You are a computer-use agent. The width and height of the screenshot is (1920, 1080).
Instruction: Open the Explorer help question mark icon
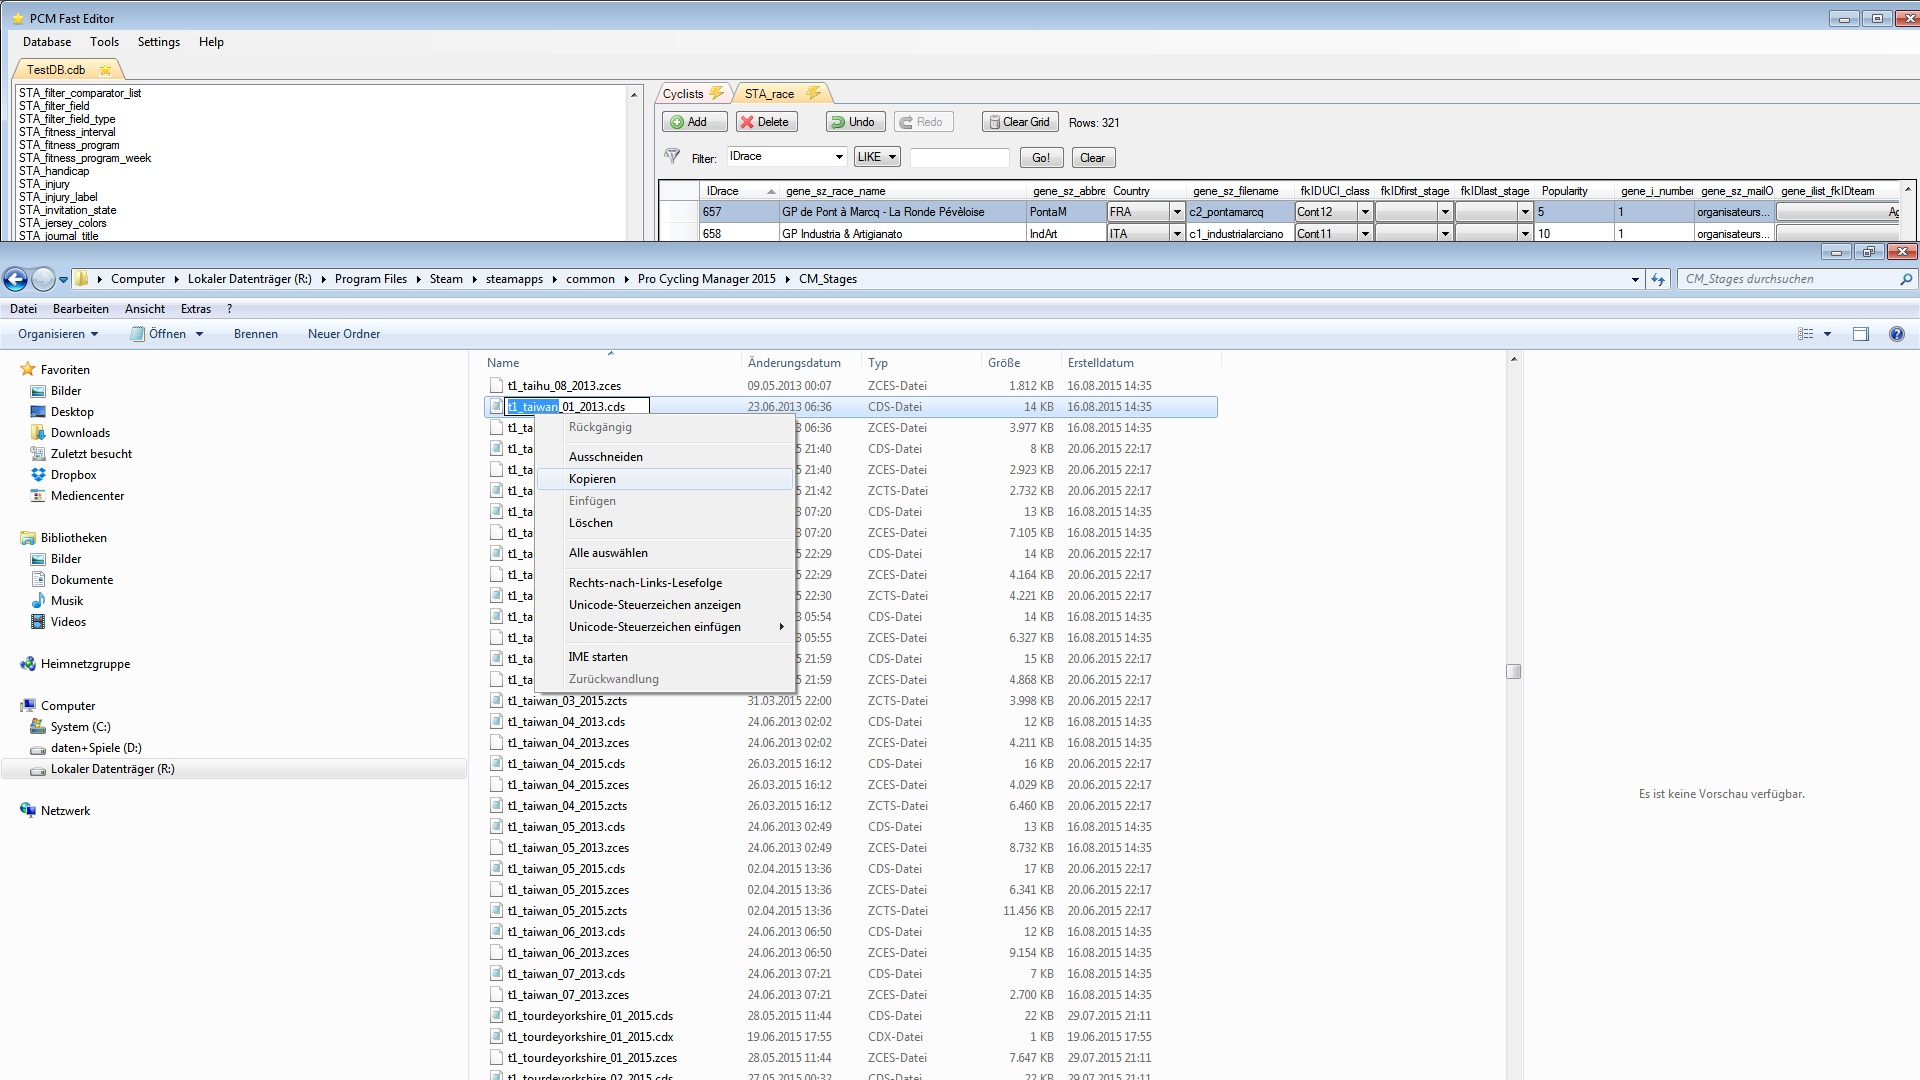tap(1896, 334)
